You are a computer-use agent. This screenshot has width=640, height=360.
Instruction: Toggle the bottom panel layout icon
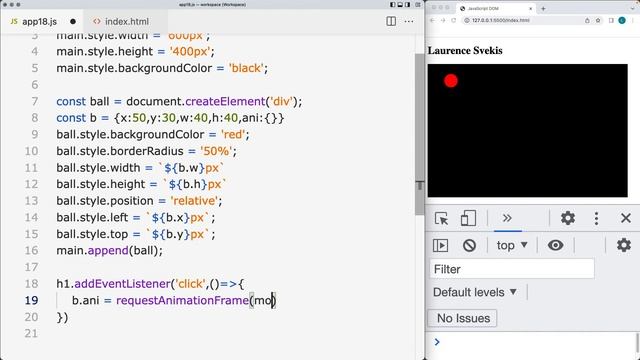point(400,4)
